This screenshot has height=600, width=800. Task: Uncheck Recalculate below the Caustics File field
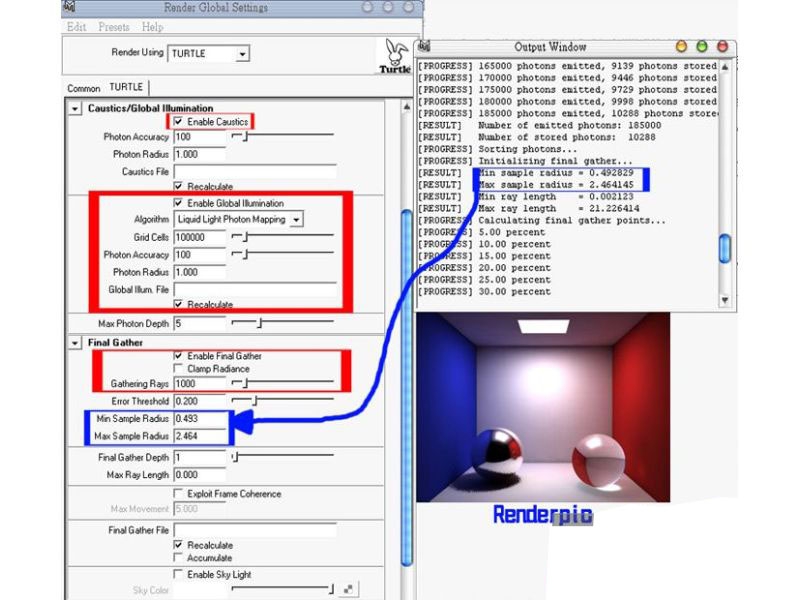coord(178,186)
